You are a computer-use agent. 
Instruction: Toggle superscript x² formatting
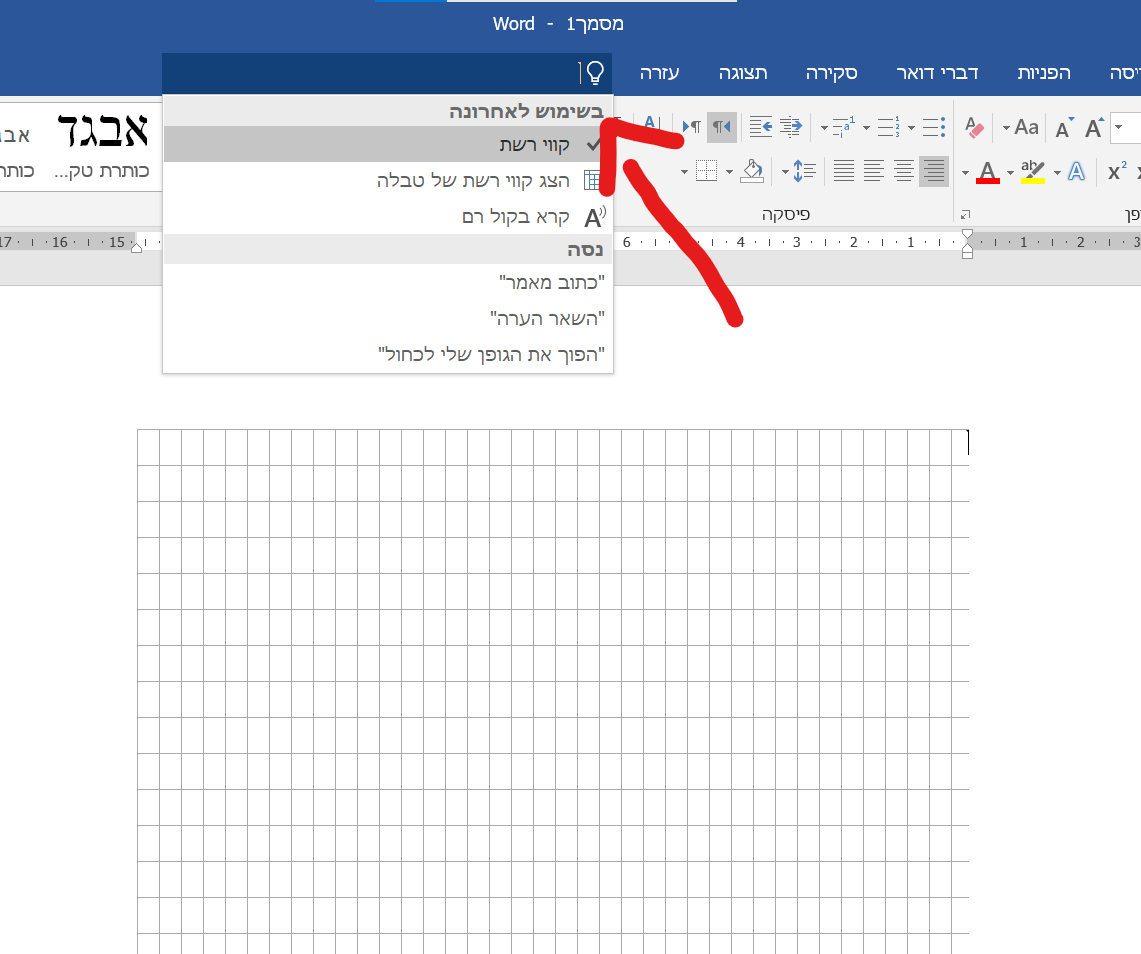coord(1117,172)
